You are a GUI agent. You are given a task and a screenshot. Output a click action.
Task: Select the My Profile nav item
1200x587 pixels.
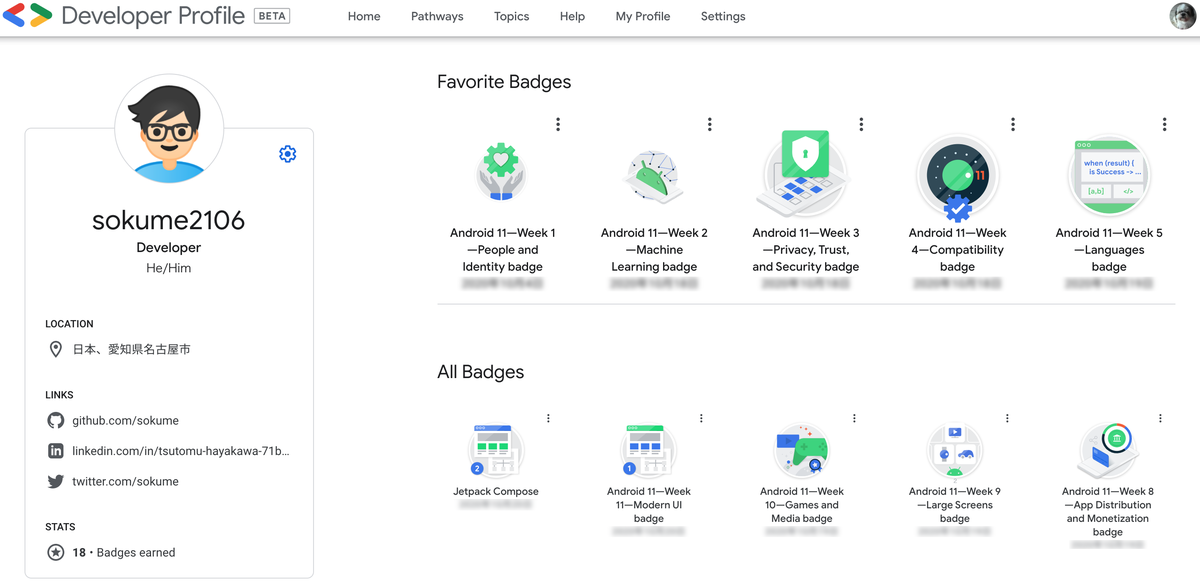pyautogui.click(x=643, y=17)
